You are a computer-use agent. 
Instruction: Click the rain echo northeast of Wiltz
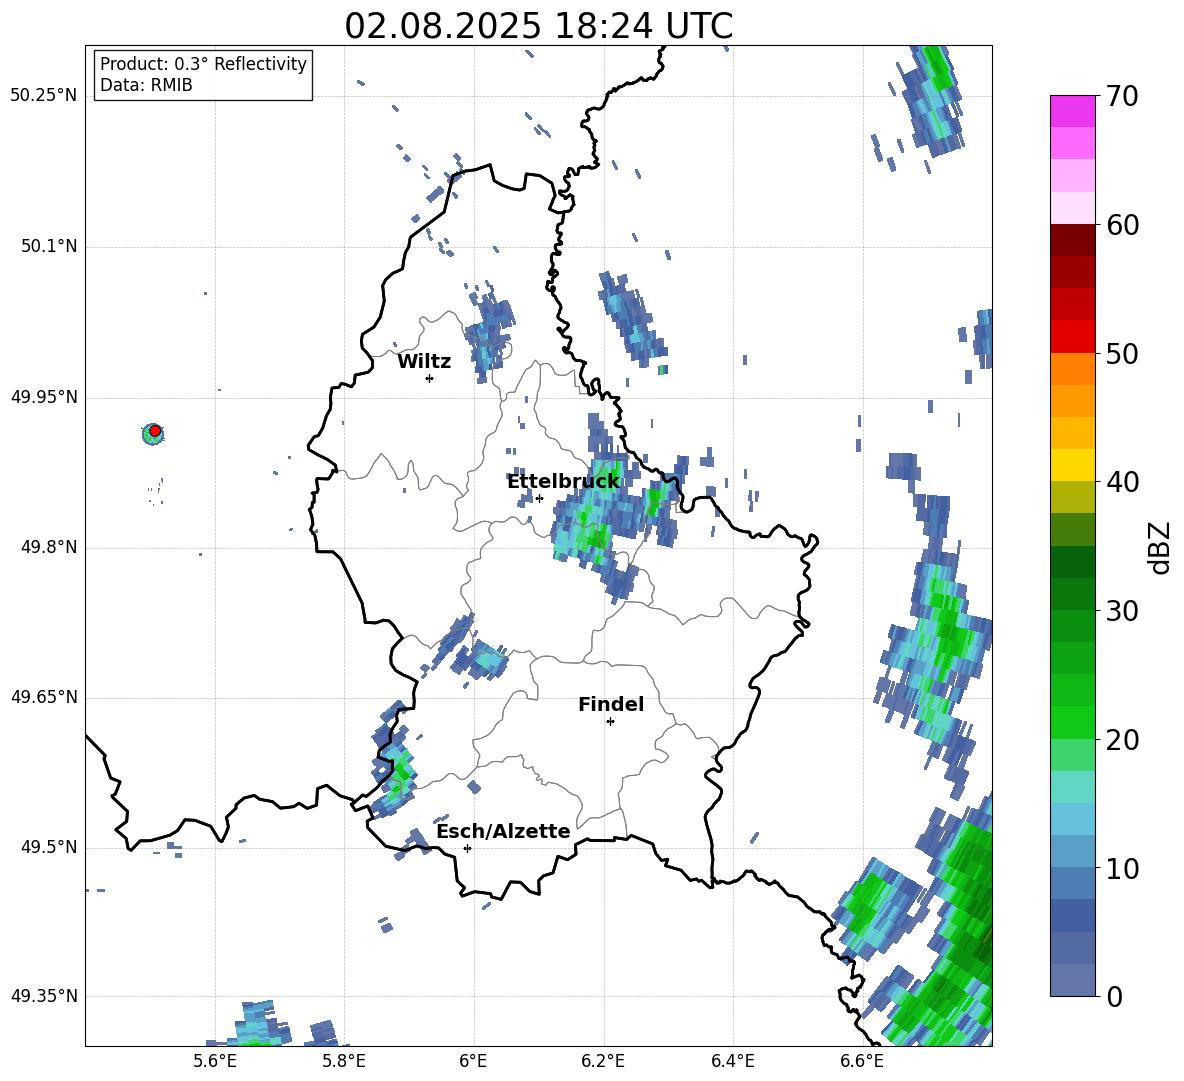[489, 332]
